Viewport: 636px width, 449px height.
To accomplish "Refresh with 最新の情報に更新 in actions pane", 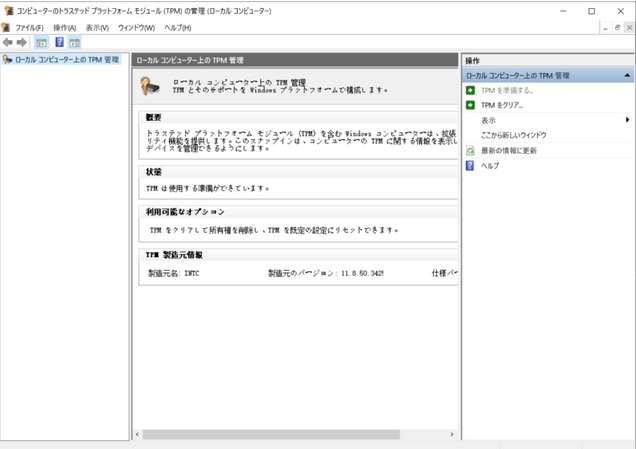I will pos(508,150).
